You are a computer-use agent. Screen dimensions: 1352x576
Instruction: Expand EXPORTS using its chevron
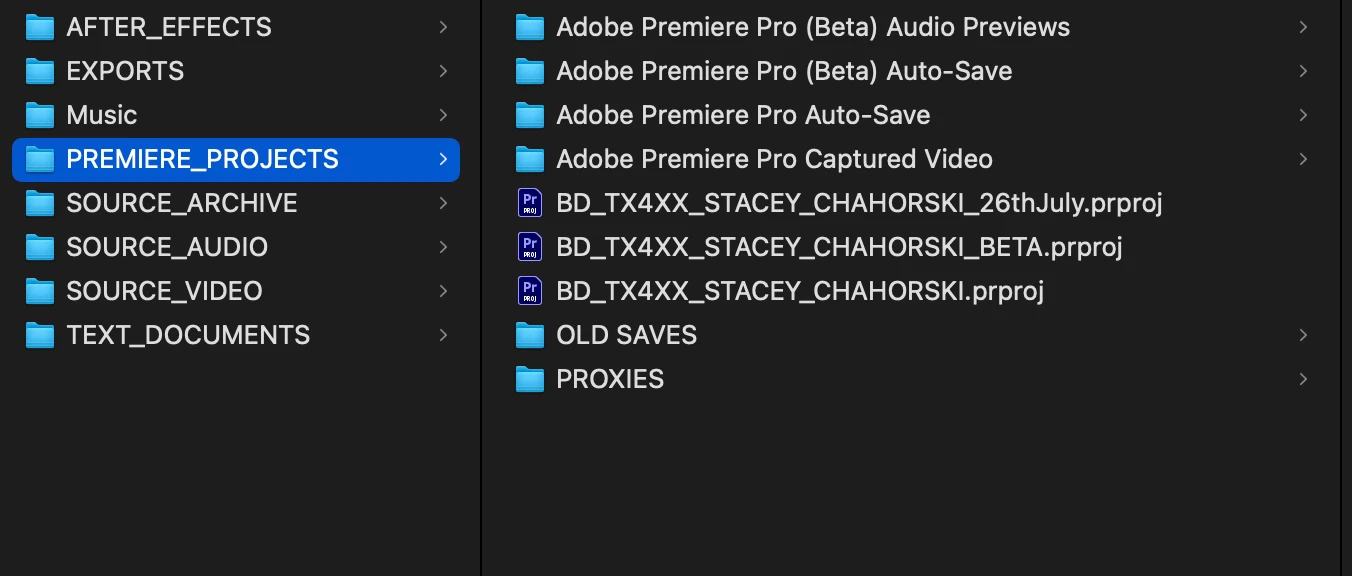click(x=443, y=71)
